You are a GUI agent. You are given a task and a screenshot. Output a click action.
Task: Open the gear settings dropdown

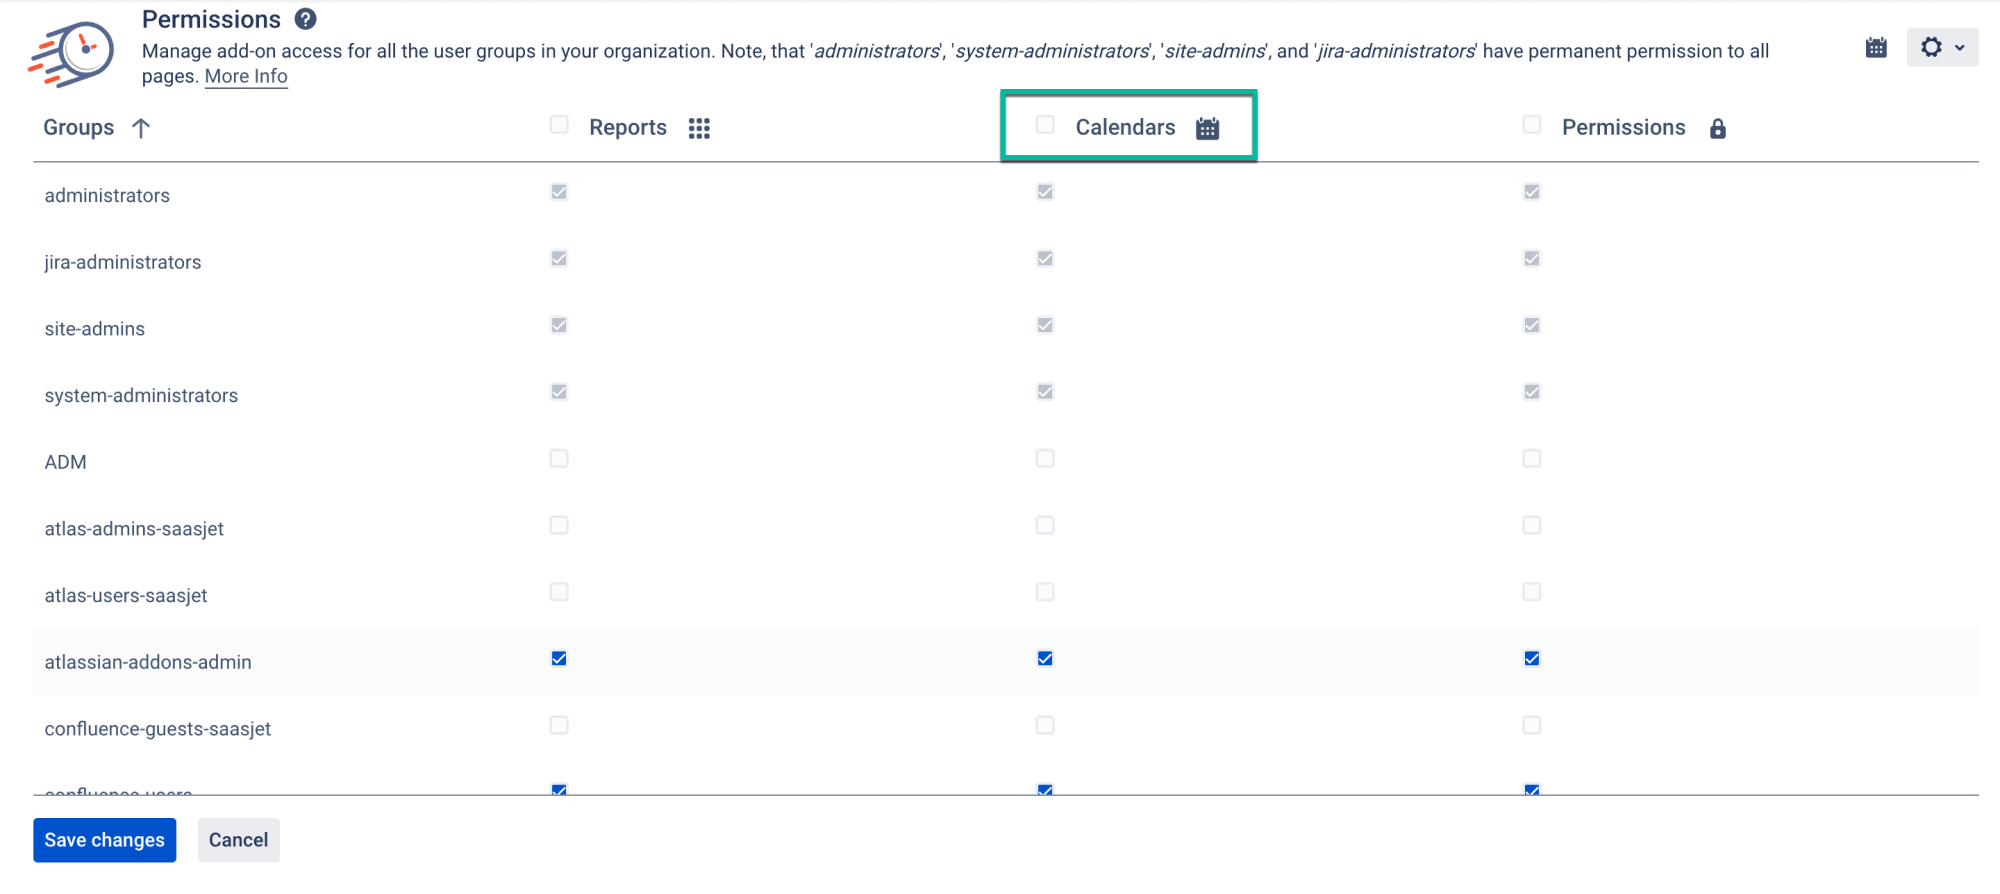1942,47
